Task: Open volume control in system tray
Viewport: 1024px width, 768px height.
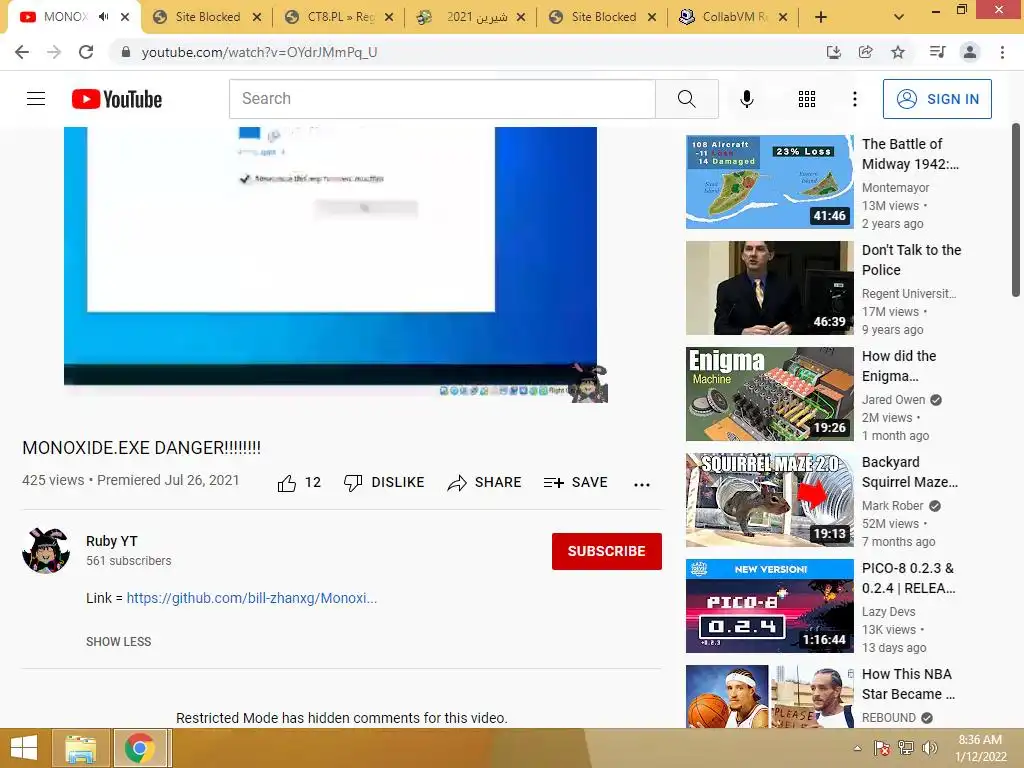Action: (x=929, y=748)
